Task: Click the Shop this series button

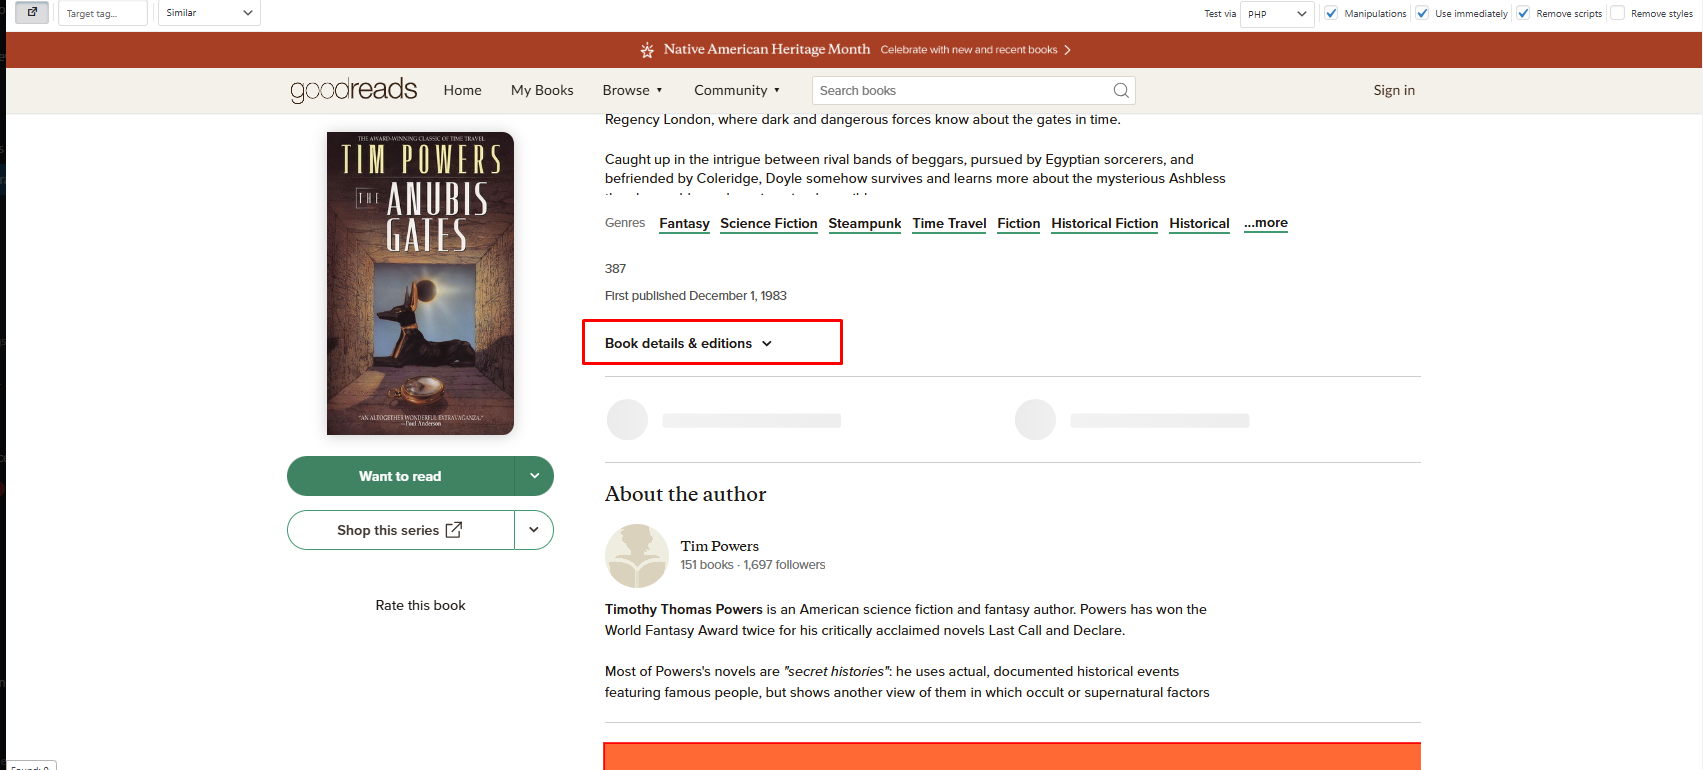Action: click(400, 530)
